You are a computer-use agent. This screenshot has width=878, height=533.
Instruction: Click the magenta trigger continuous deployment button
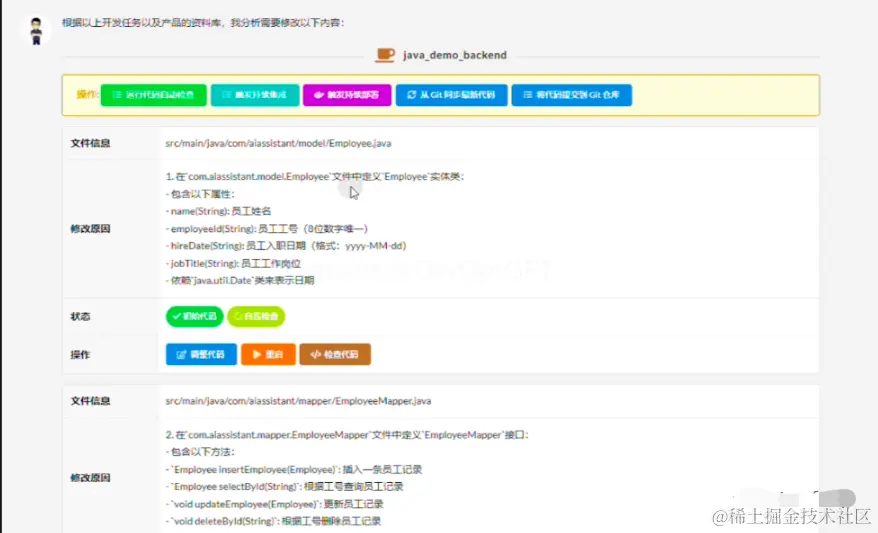coord(347,95)
